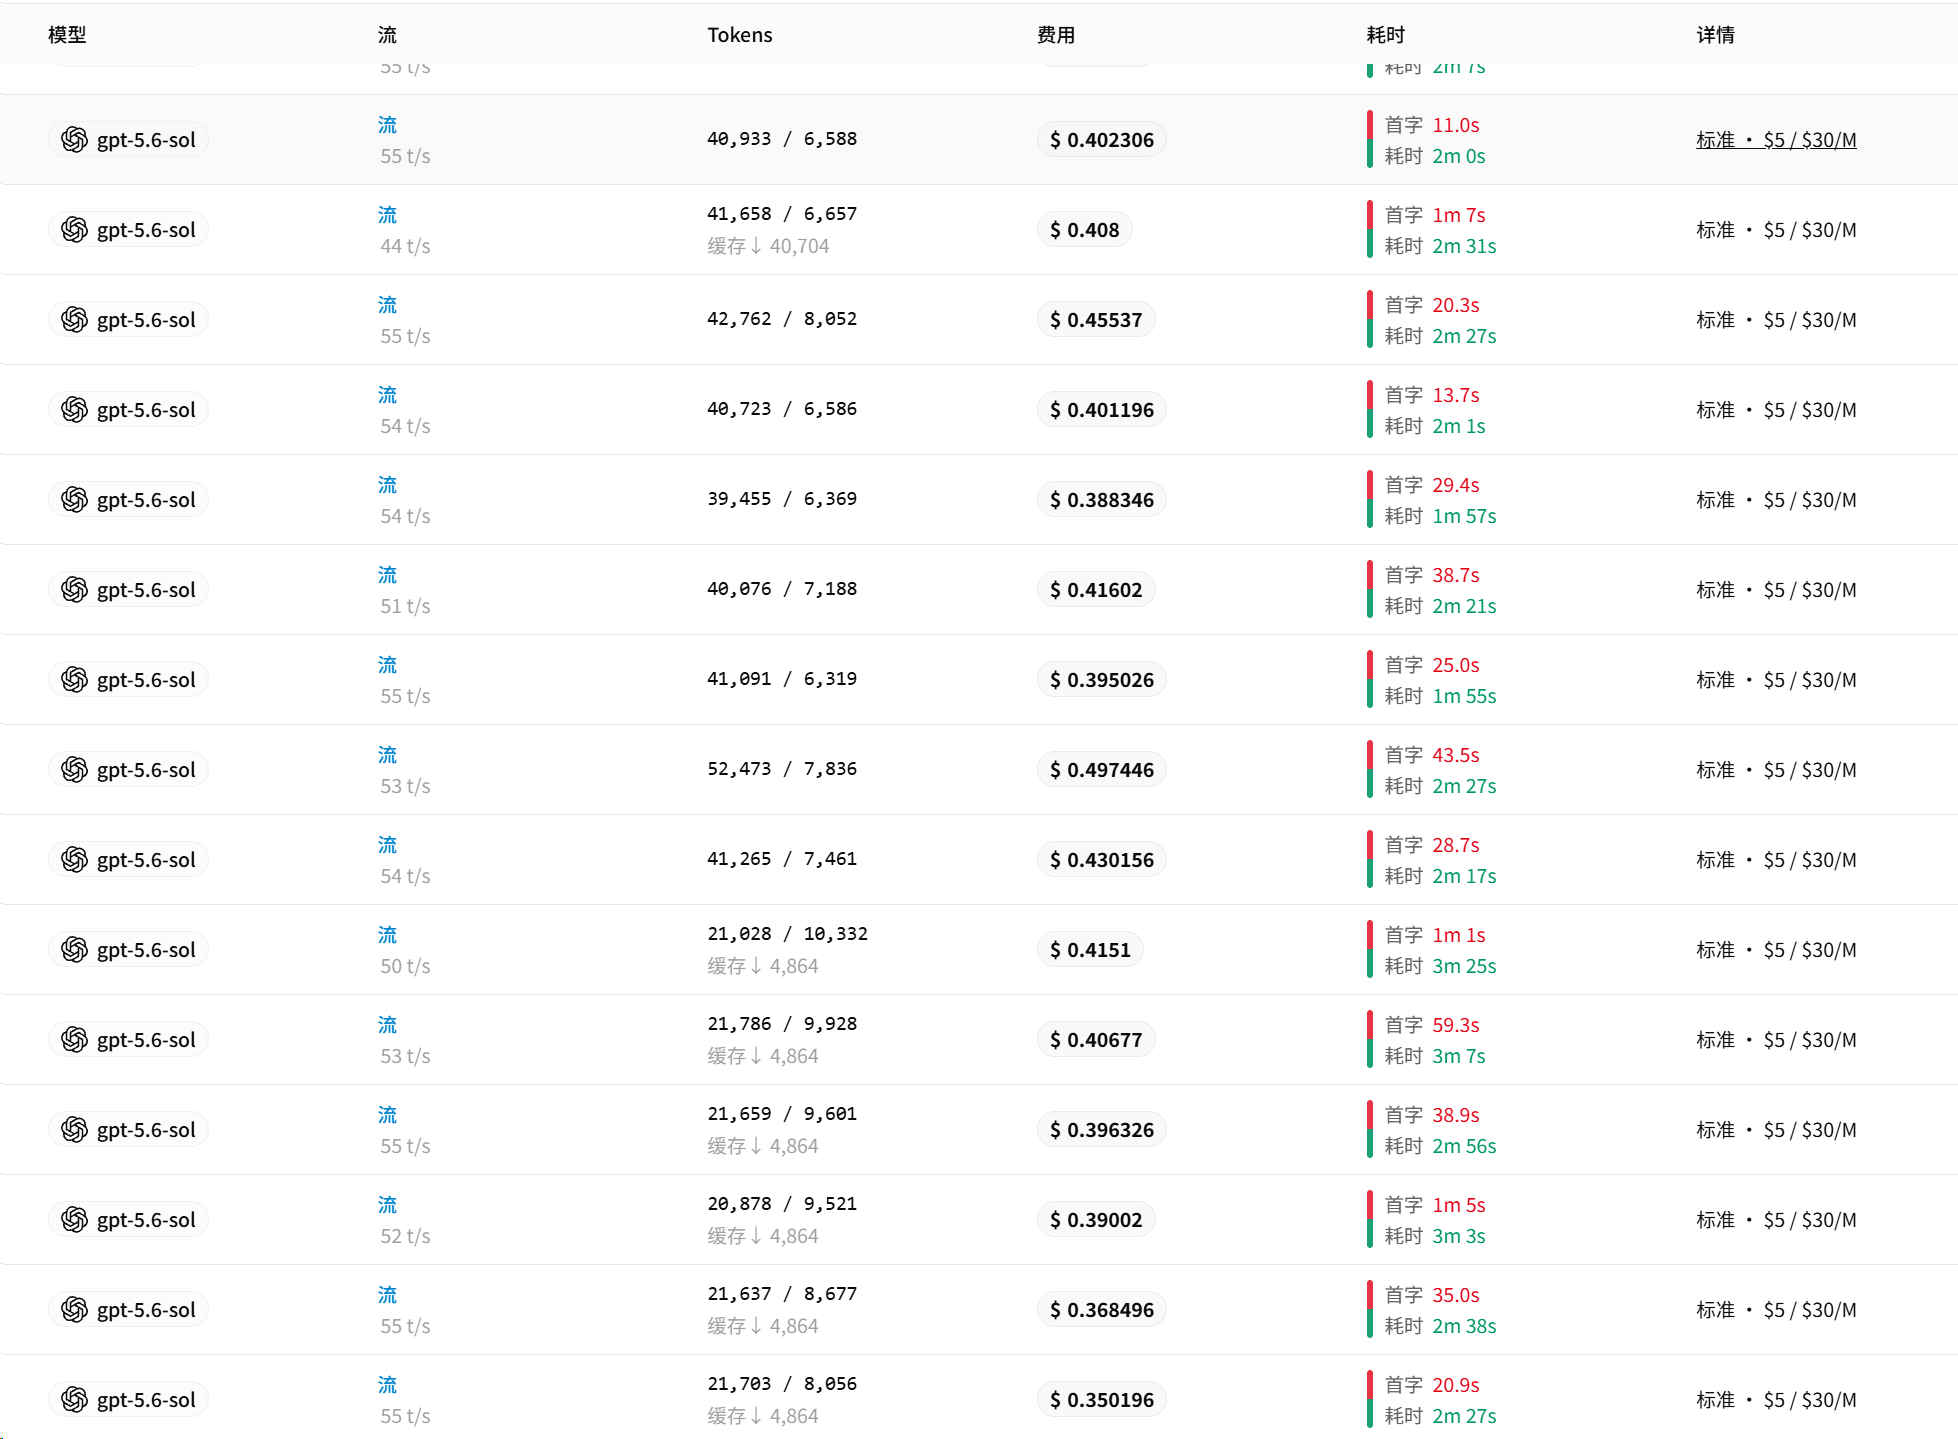
Task: Click the OpenAI logo in the $0.408 row
Action: pyautogui.click(x=74, y=230)
